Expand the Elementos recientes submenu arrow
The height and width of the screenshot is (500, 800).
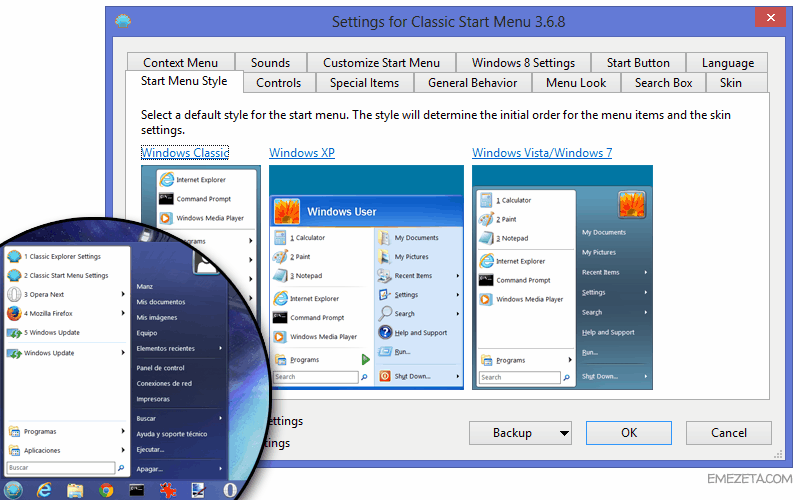tap(220, 348)
